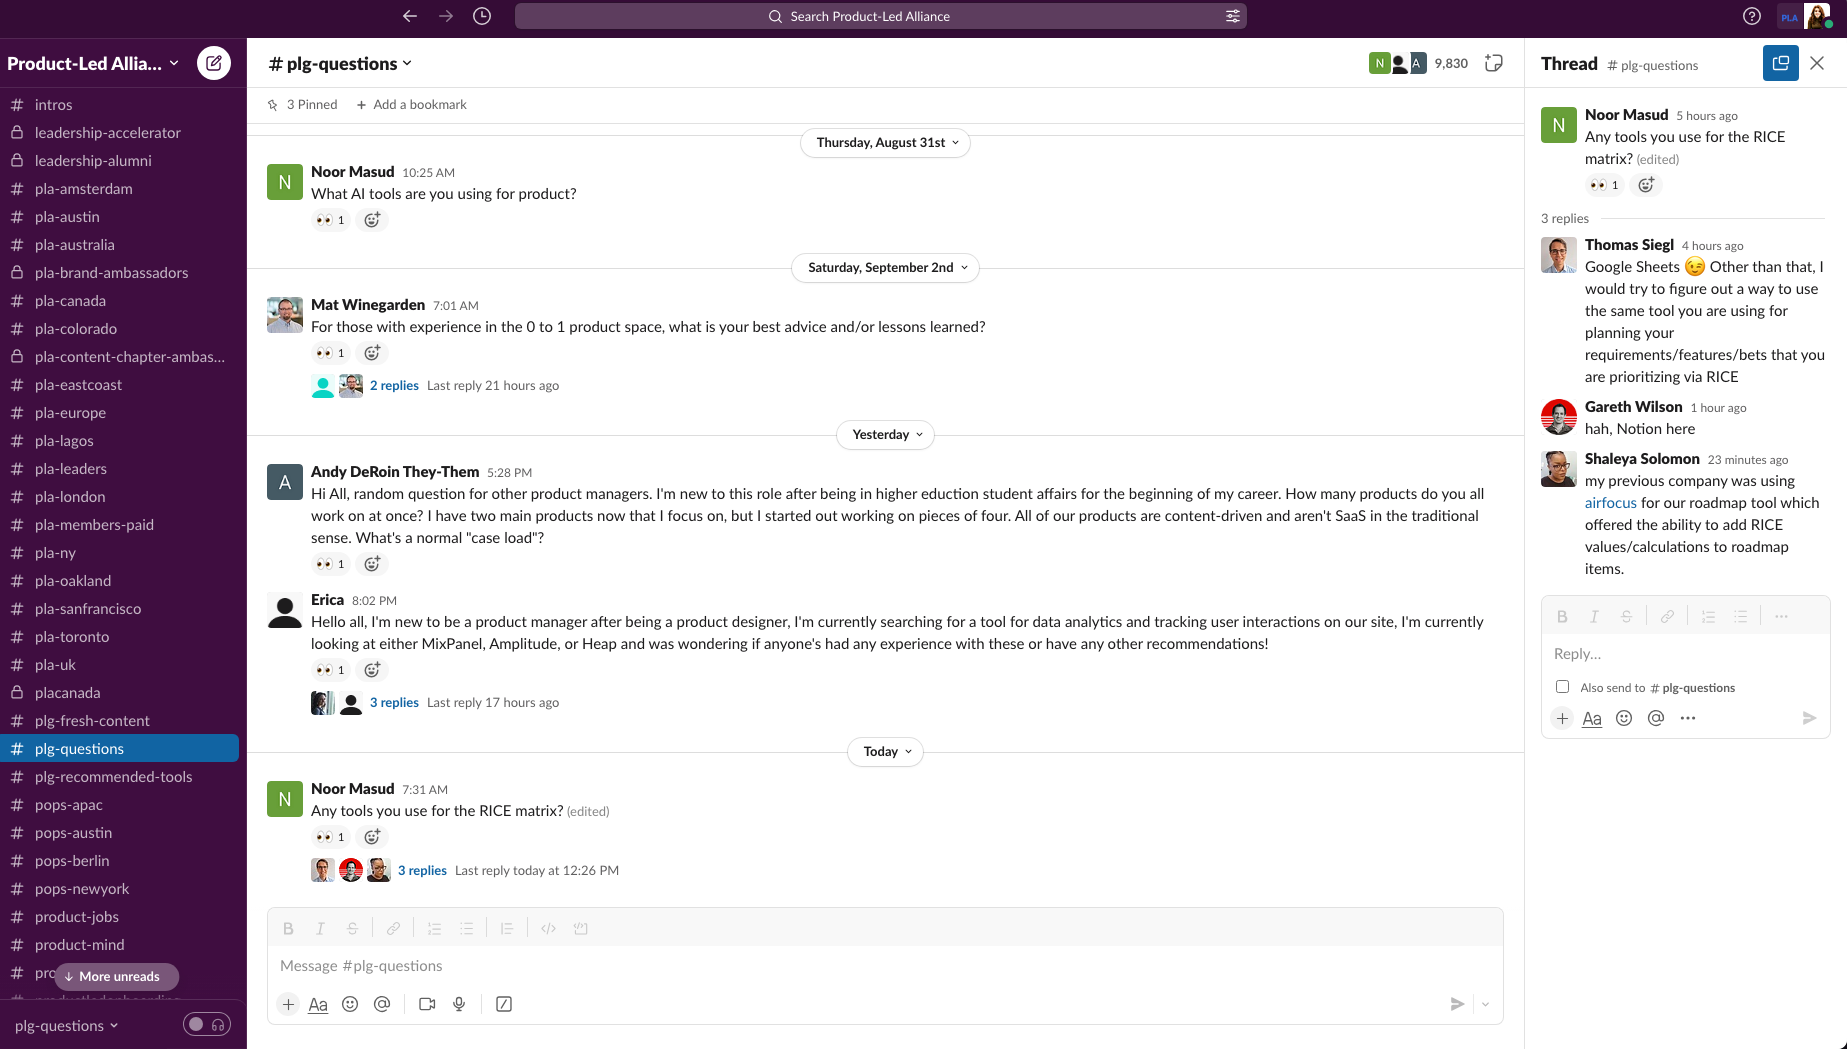This screenshot has width=1847, height=1049.
Task: Click the search Product-Led Alliance field
Action: pyautogui.click(x=880, y=16)
